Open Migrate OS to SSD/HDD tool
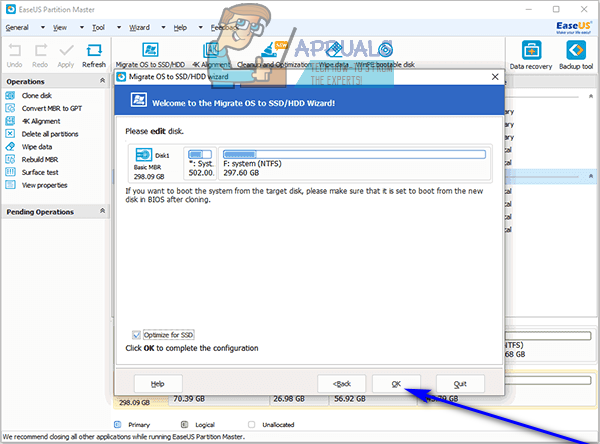The width and height of the screenshot is (600, 444). [x=150, y=55]
